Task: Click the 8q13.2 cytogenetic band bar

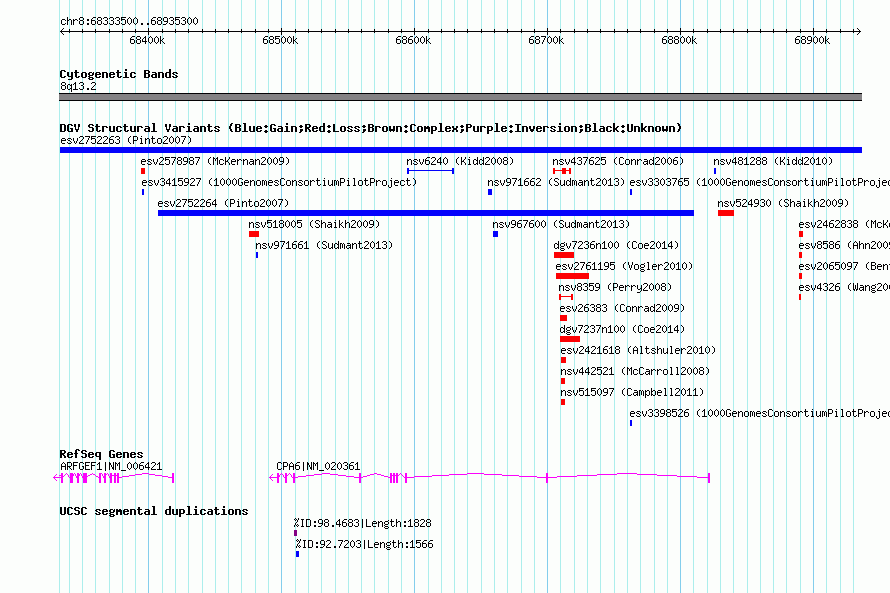Action: coord(460,97)
